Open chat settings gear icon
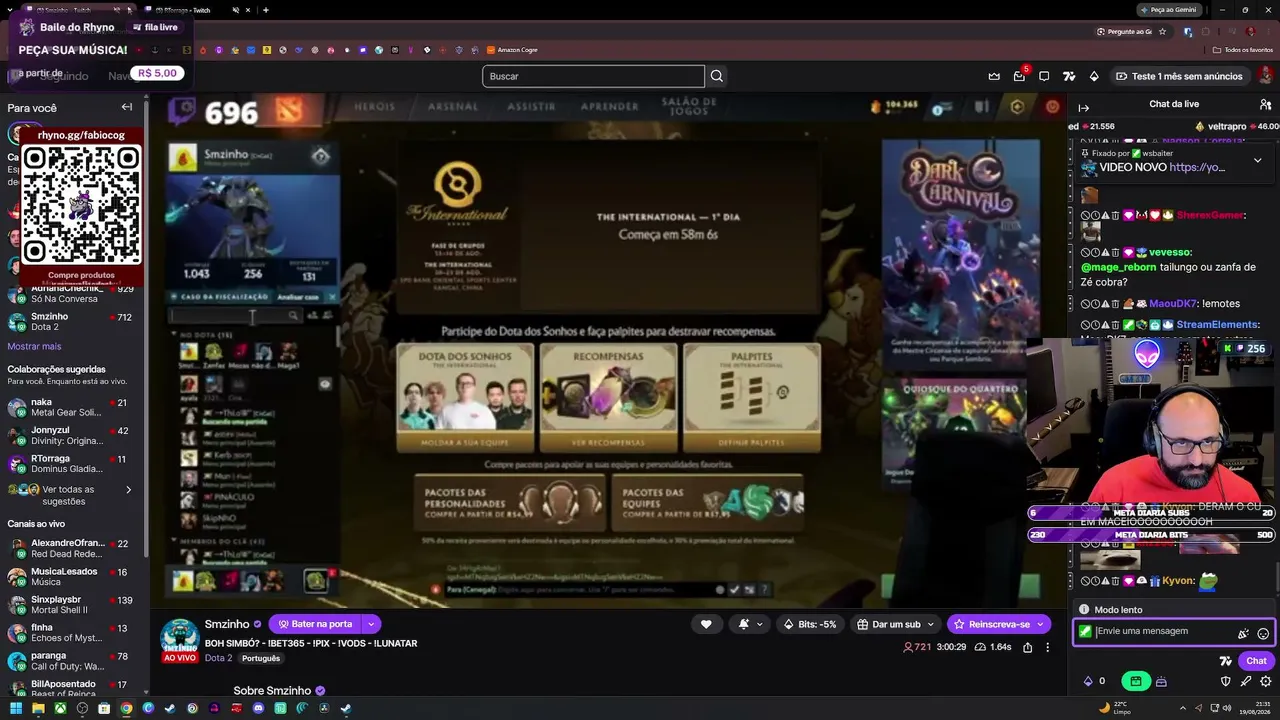Viewport: 1280px width, 720px height. click(1265, 681)
